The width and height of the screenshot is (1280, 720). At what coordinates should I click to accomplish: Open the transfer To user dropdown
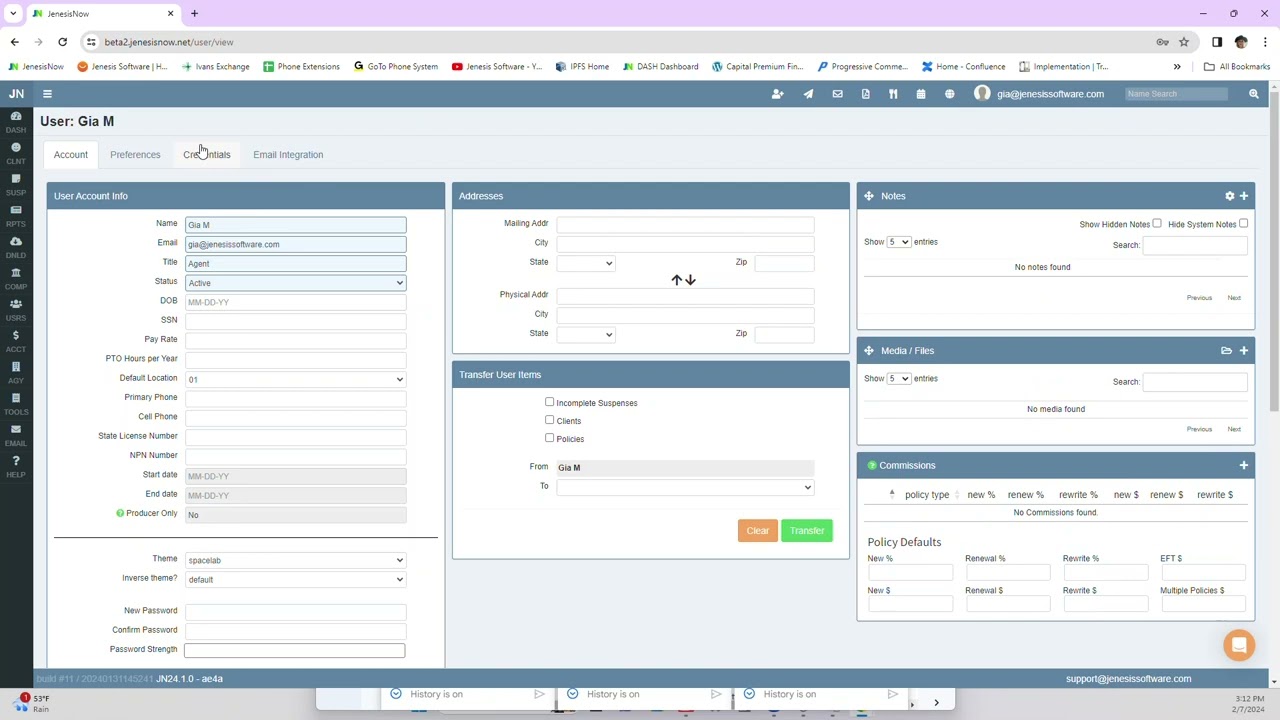pos(686,487)
